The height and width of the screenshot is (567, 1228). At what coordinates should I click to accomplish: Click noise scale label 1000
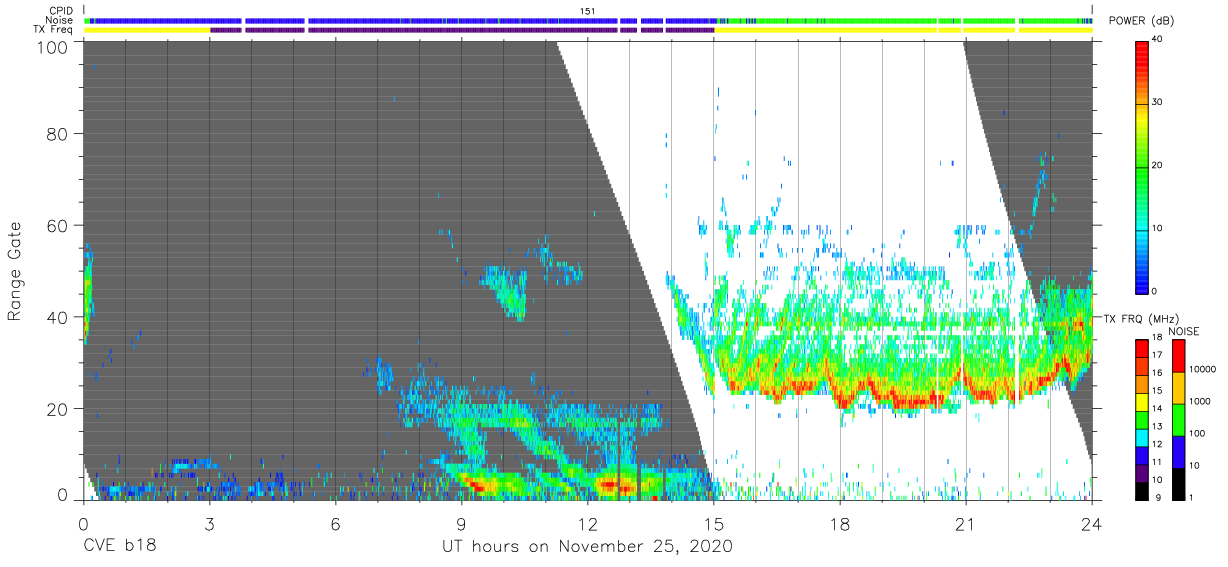1202,402
